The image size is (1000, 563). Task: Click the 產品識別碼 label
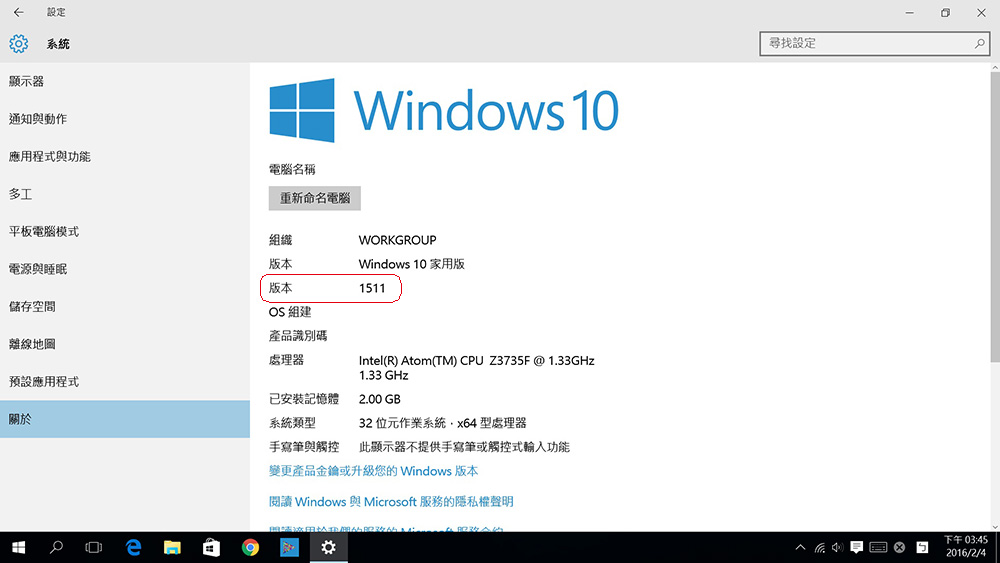[x=298, y=336]
